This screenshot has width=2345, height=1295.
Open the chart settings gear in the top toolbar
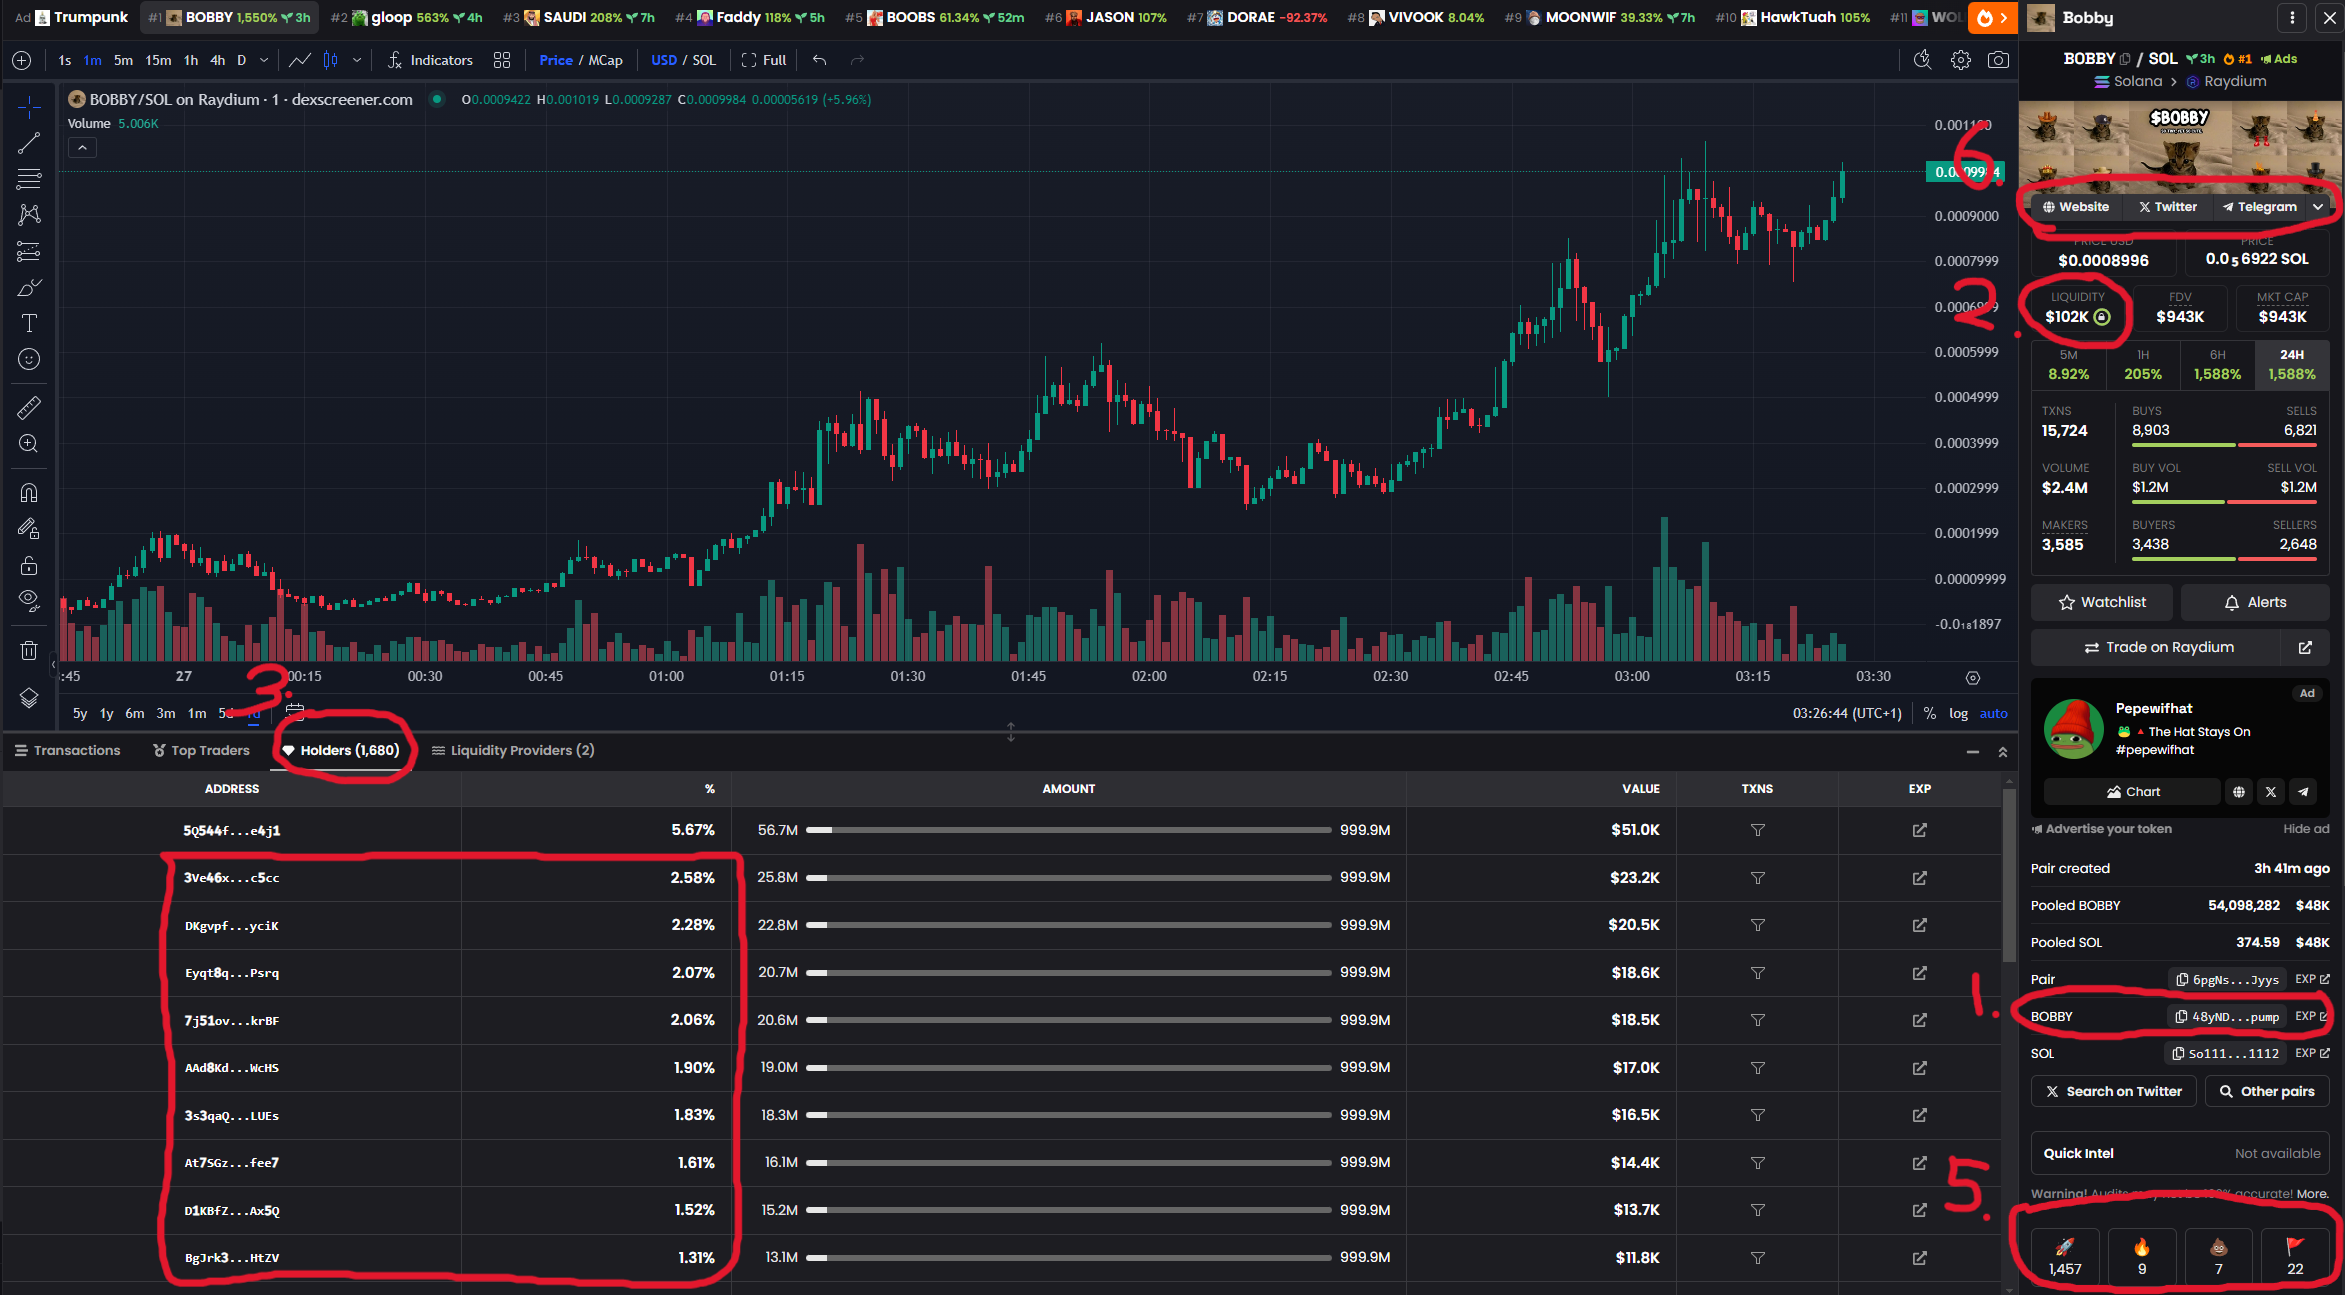1960,60
